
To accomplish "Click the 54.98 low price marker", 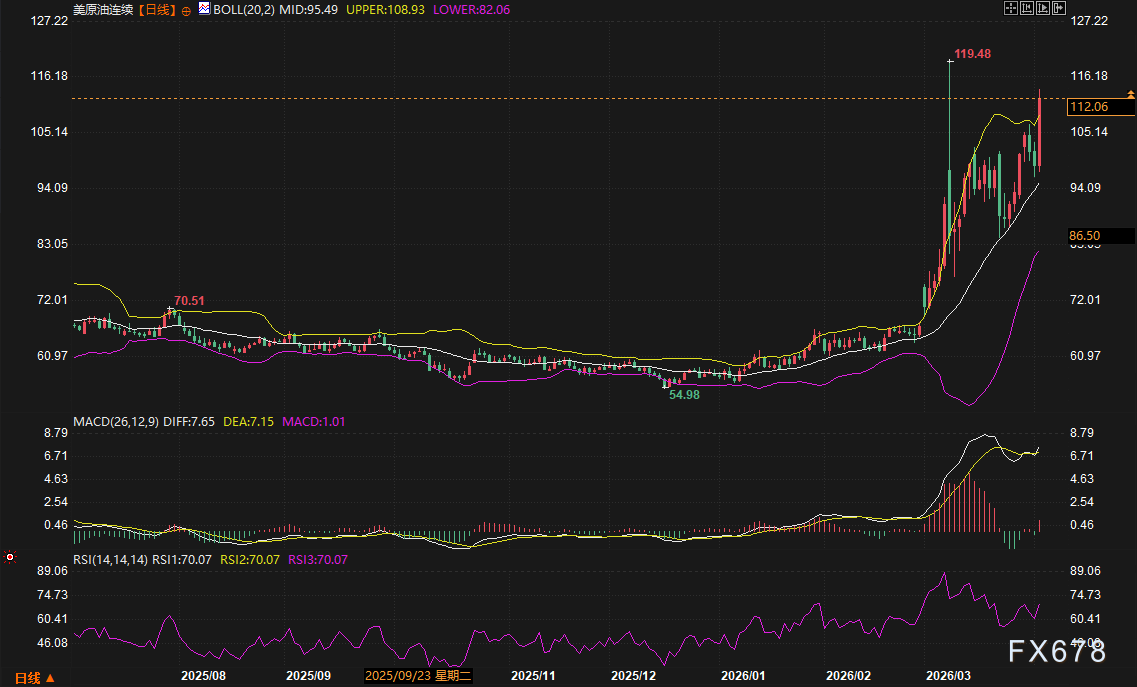I will [685, 395].
